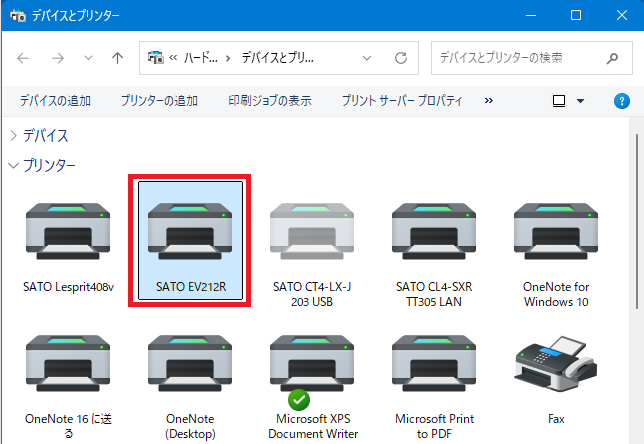Select the SATO EV212R printer icon

(190, 231)
